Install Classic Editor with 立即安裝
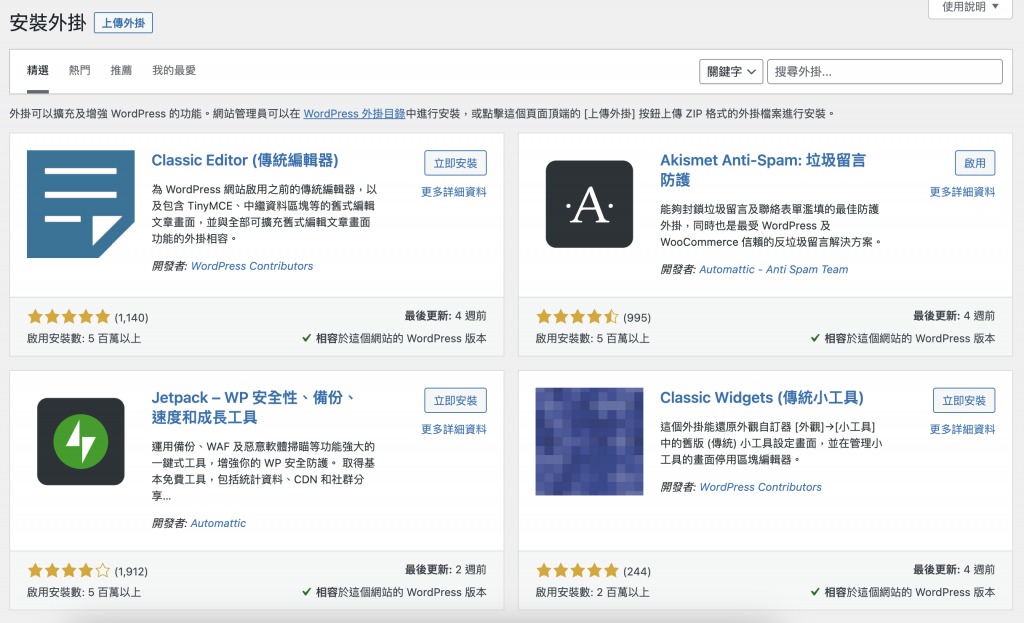The height and width of the screenshot is (623, 1024). coord(455,163)
